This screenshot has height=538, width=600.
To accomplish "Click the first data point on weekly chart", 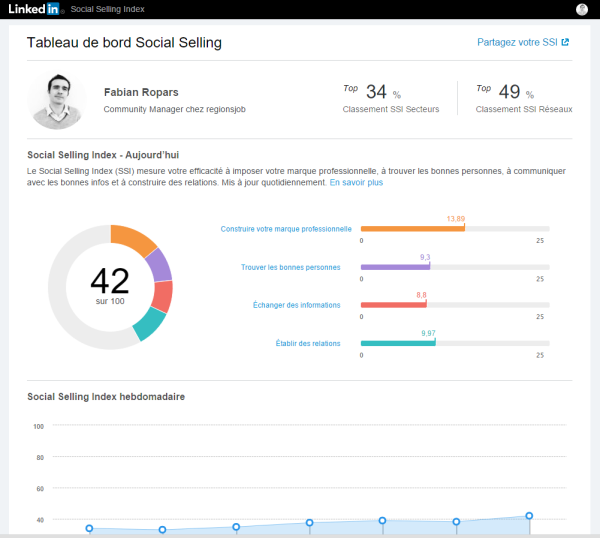I will [89, 528].
